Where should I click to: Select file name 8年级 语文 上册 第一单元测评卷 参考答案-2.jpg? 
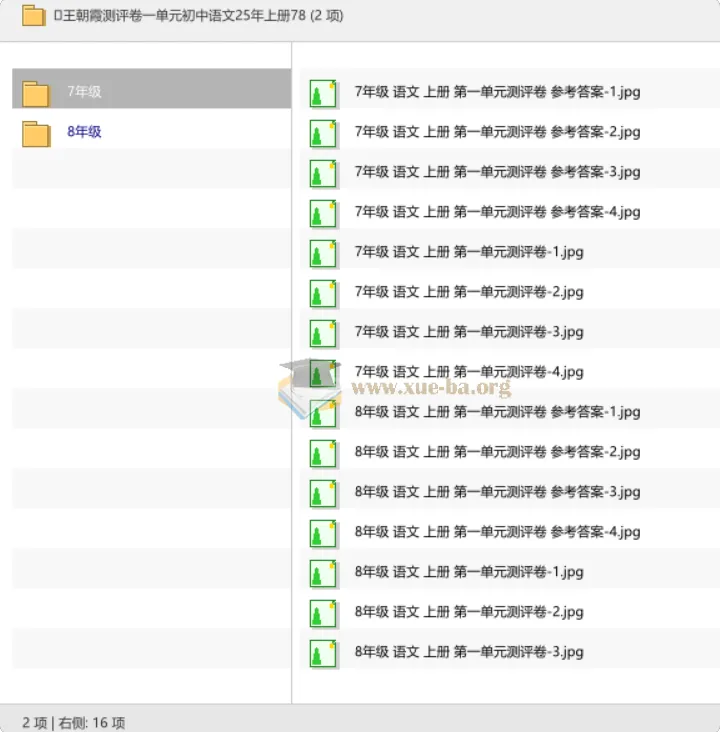coord(497,452)
